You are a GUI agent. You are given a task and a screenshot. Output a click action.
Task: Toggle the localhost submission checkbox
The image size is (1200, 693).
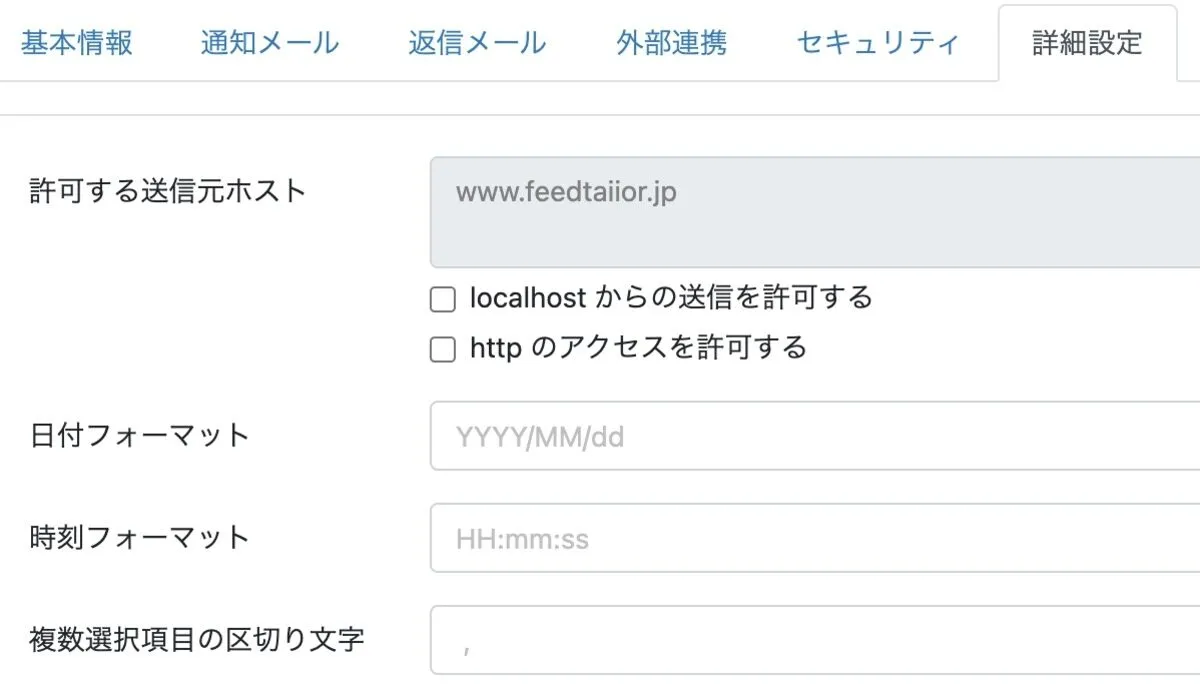click(x=441, y=298)
